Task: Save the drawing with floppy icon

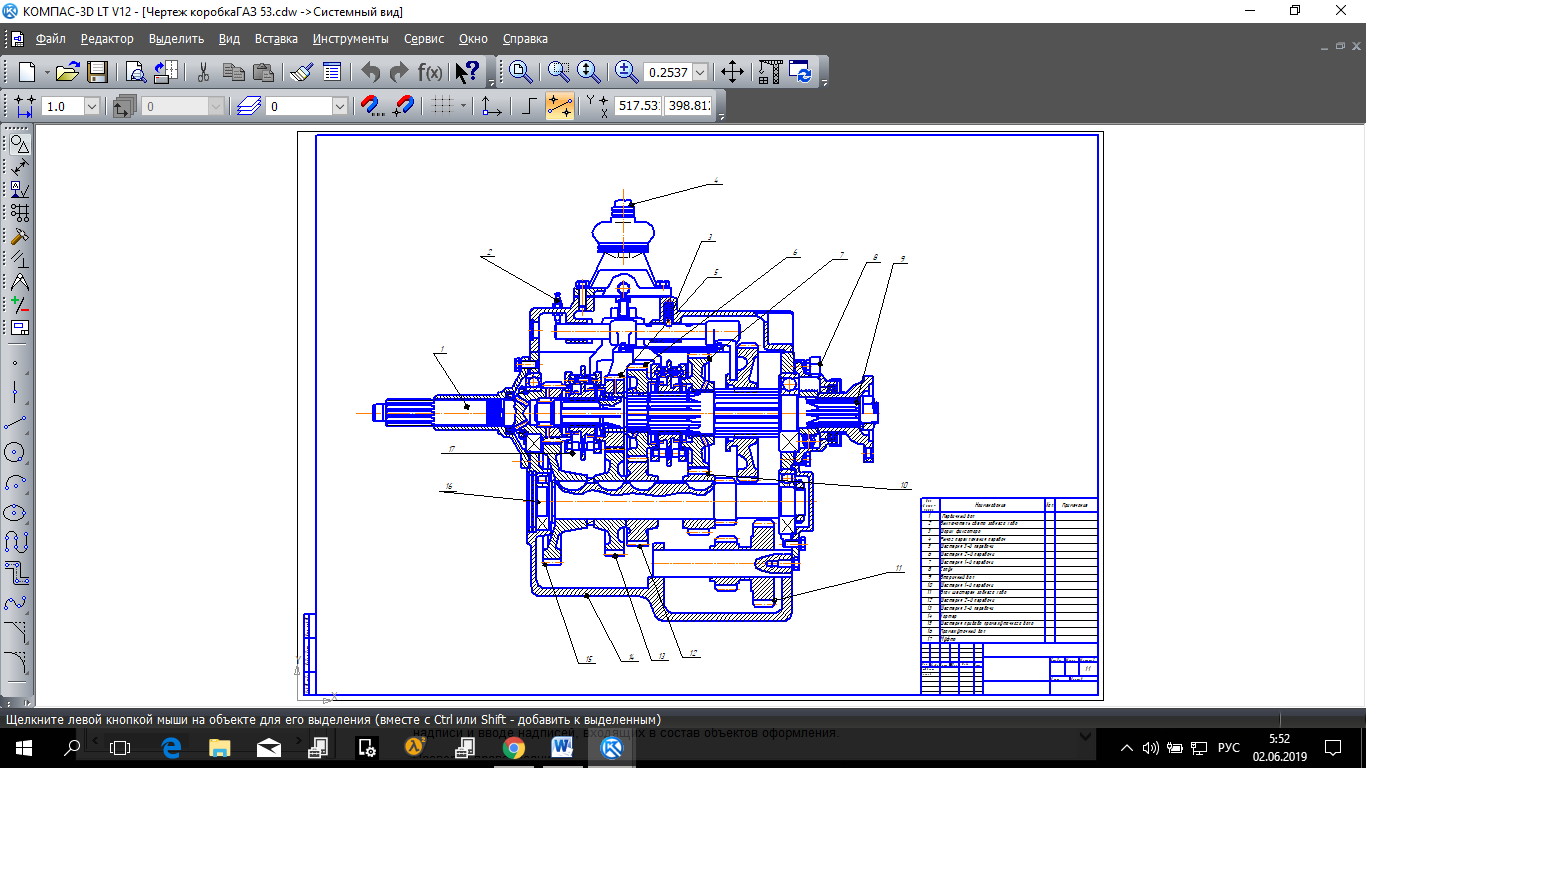Action: point(97,72)
